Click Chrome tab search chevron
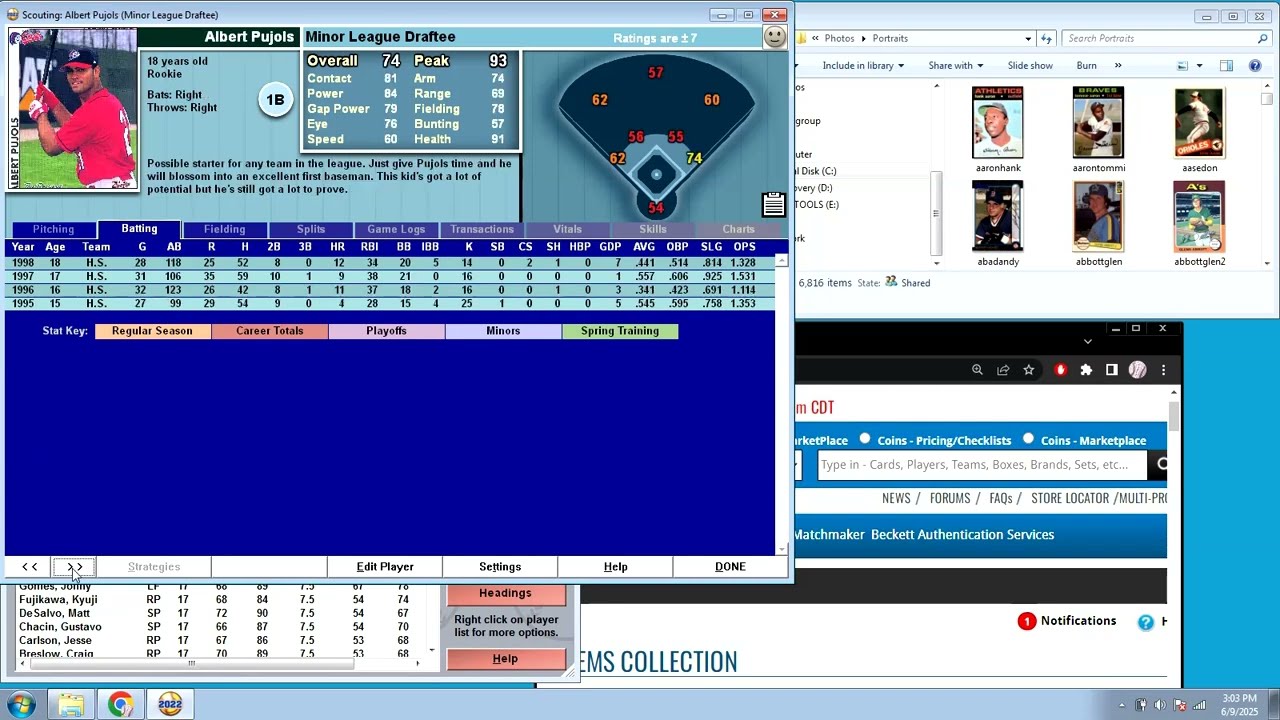 pos(1088,341)
